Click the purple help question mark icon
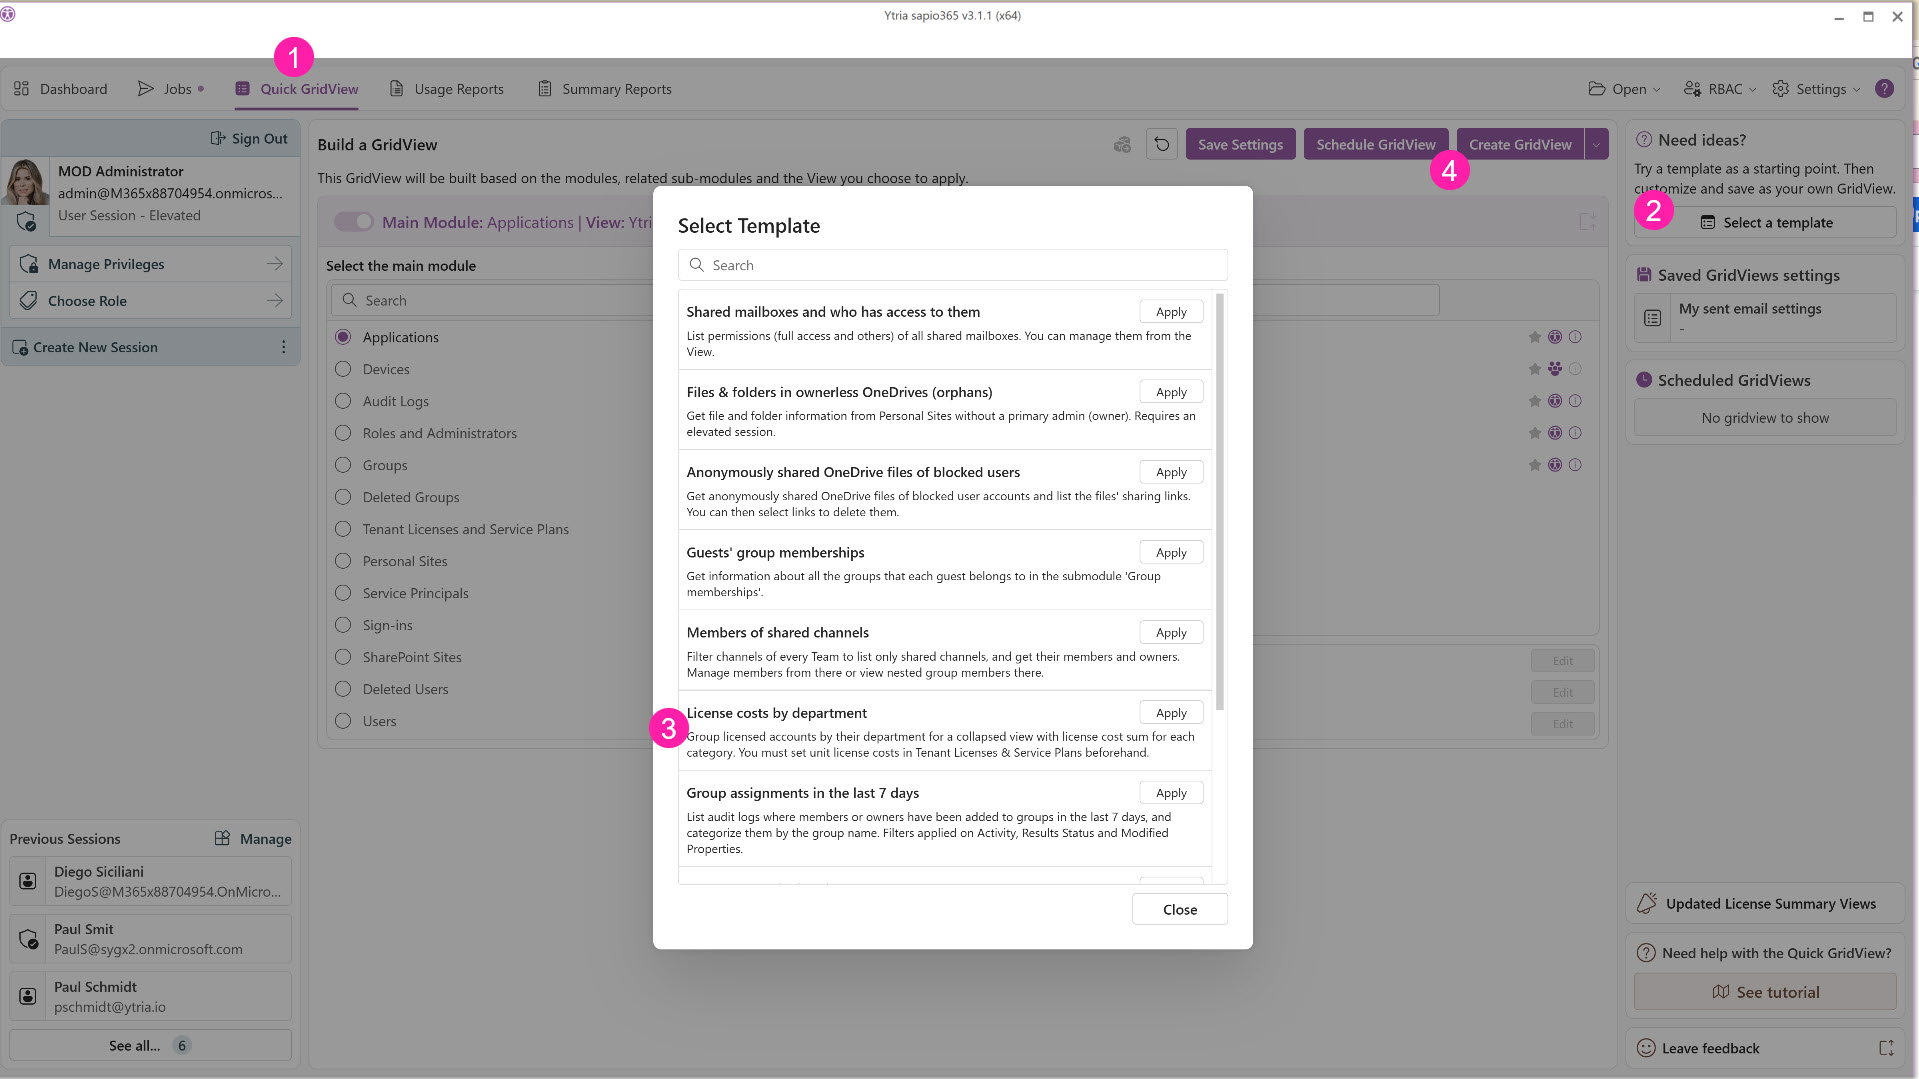The height and width of the screenshot is (1079, 1919). [x=1884, y=89]
